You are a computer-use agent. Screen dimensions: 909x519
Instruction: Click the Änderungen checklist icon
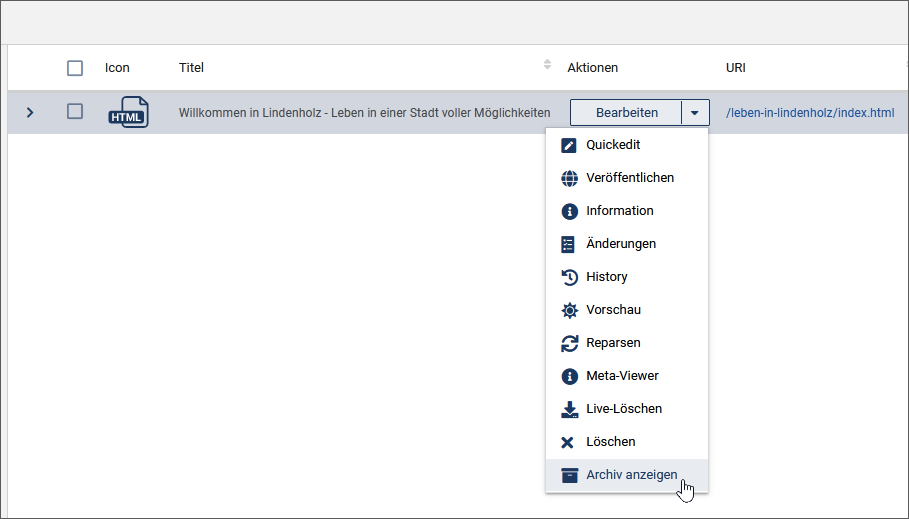(x=568, y=244)
